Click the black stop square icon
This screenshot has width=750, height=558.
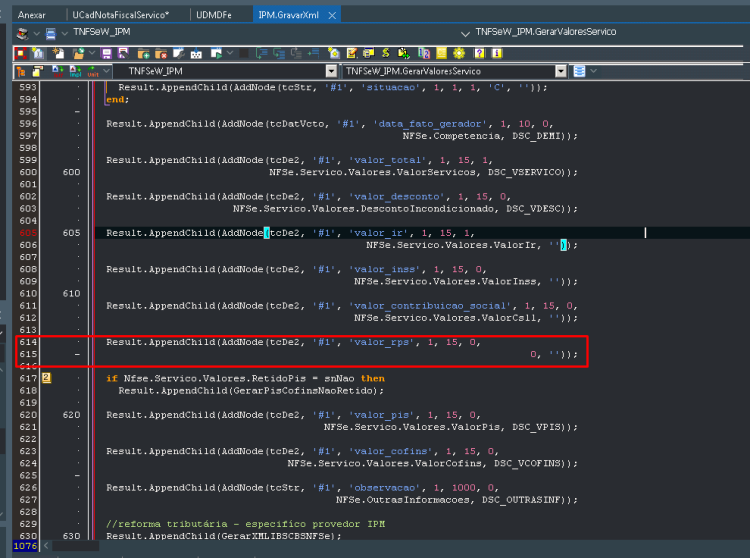(244, 53)
